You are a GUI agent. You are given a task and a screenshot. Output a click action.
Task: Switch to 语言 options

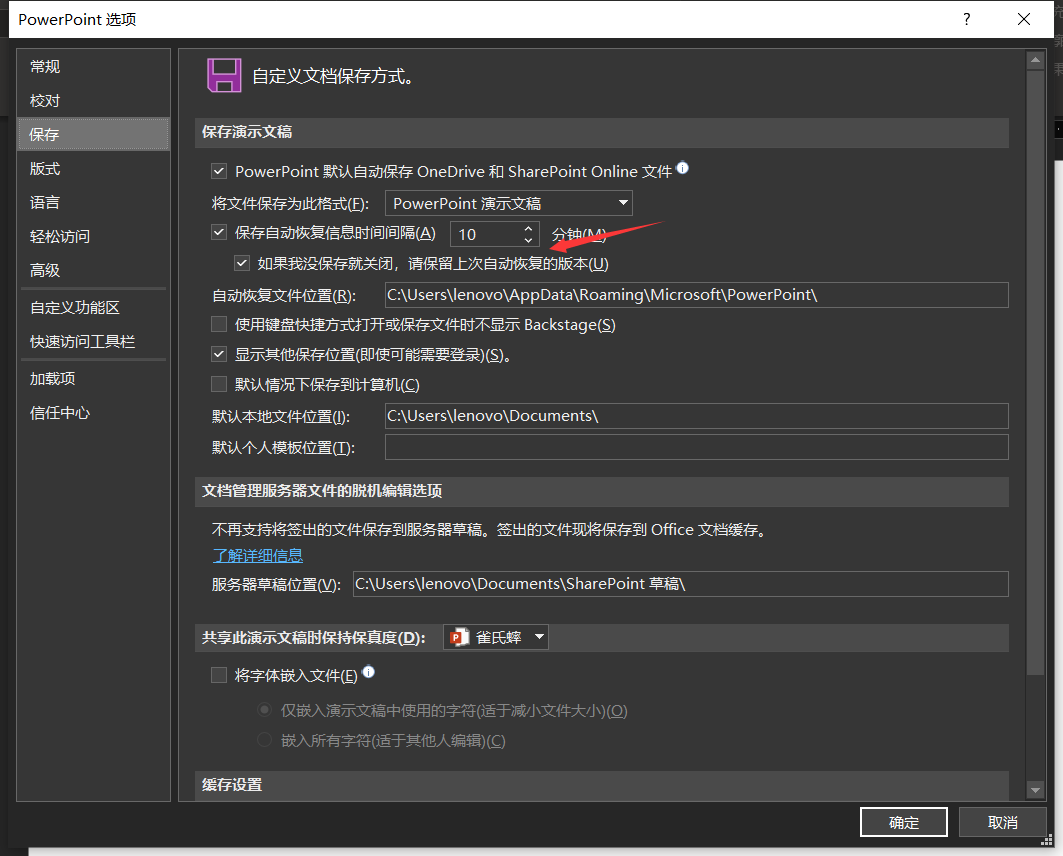93,202
